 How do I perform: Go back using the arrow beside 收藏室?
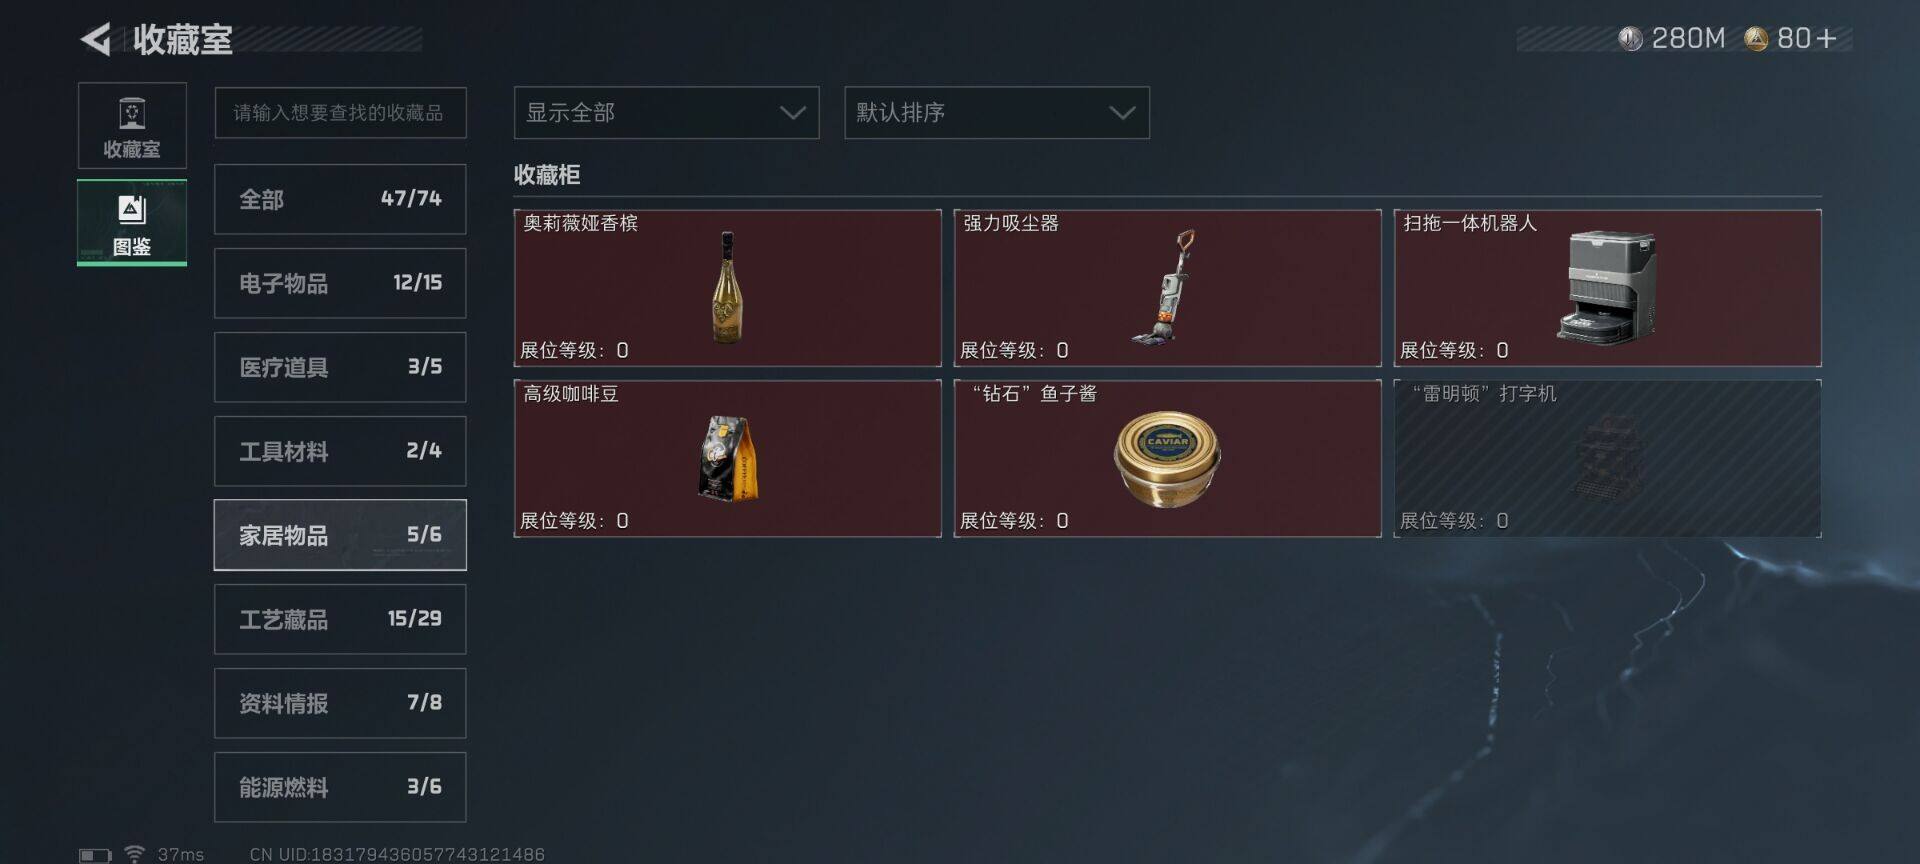pyautogui.click(x=95, y=39)
